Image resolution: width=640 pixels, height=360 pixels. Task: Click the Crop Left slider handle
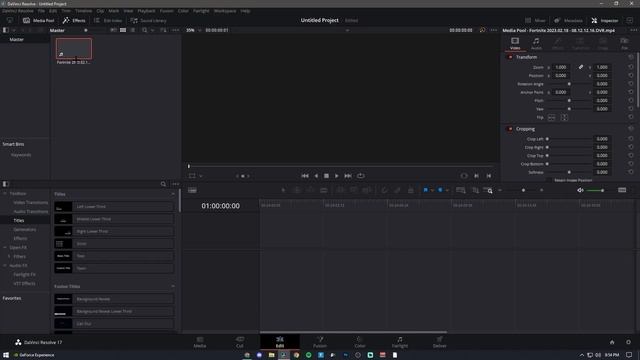point(547,139)
